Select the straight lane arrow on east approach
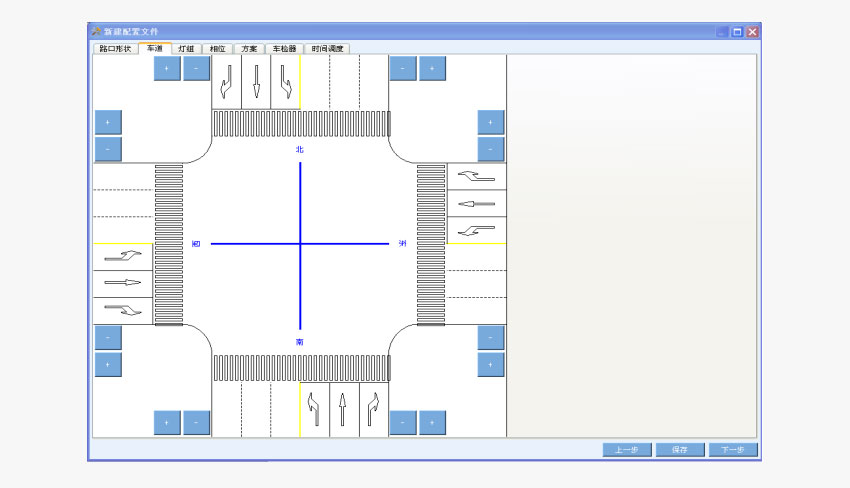This screenshot has width=850, height=488. tap(476, 204)
